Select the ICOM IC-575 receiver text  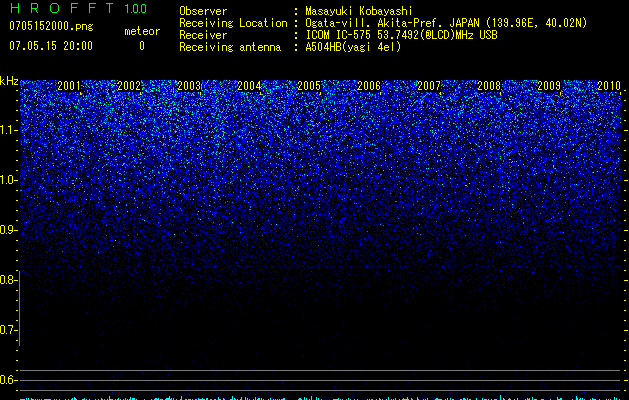(x=401, y=35)
